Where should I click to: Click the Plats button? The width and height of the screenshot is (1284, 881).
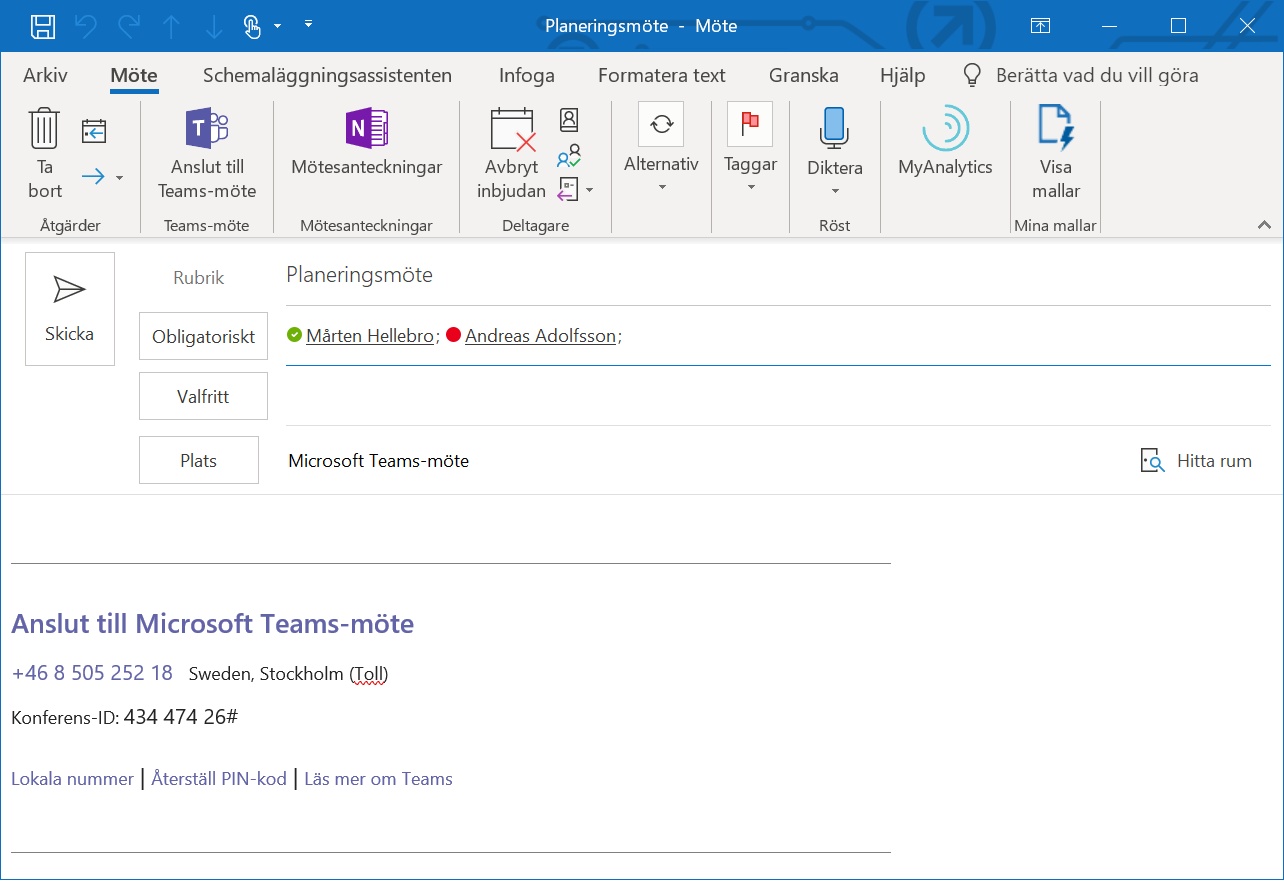tap(199, 460)
